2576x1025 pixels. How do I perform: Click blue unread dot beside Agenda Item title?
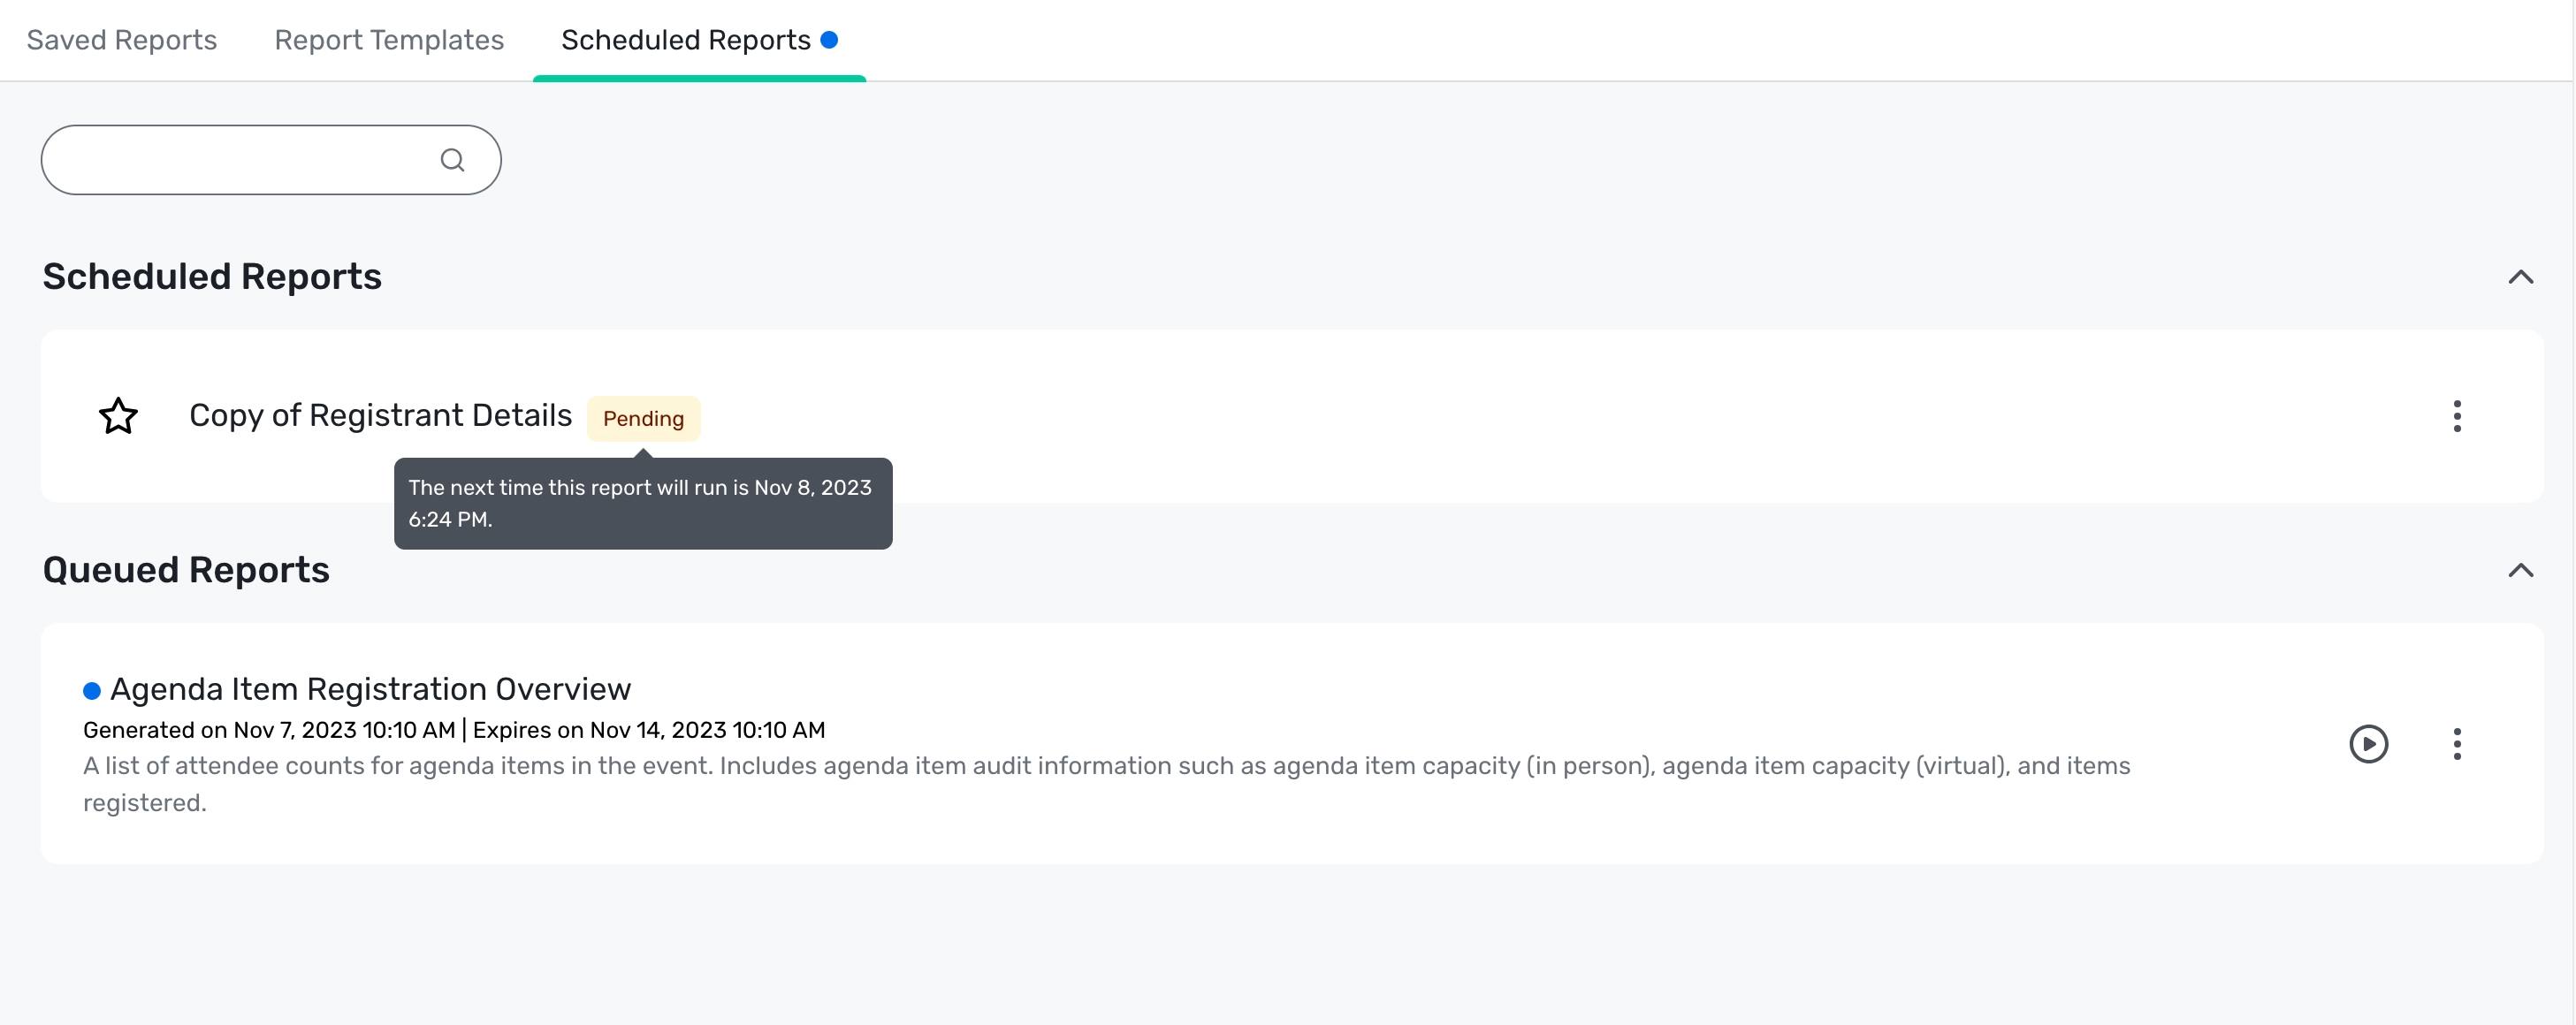point(92,691)
